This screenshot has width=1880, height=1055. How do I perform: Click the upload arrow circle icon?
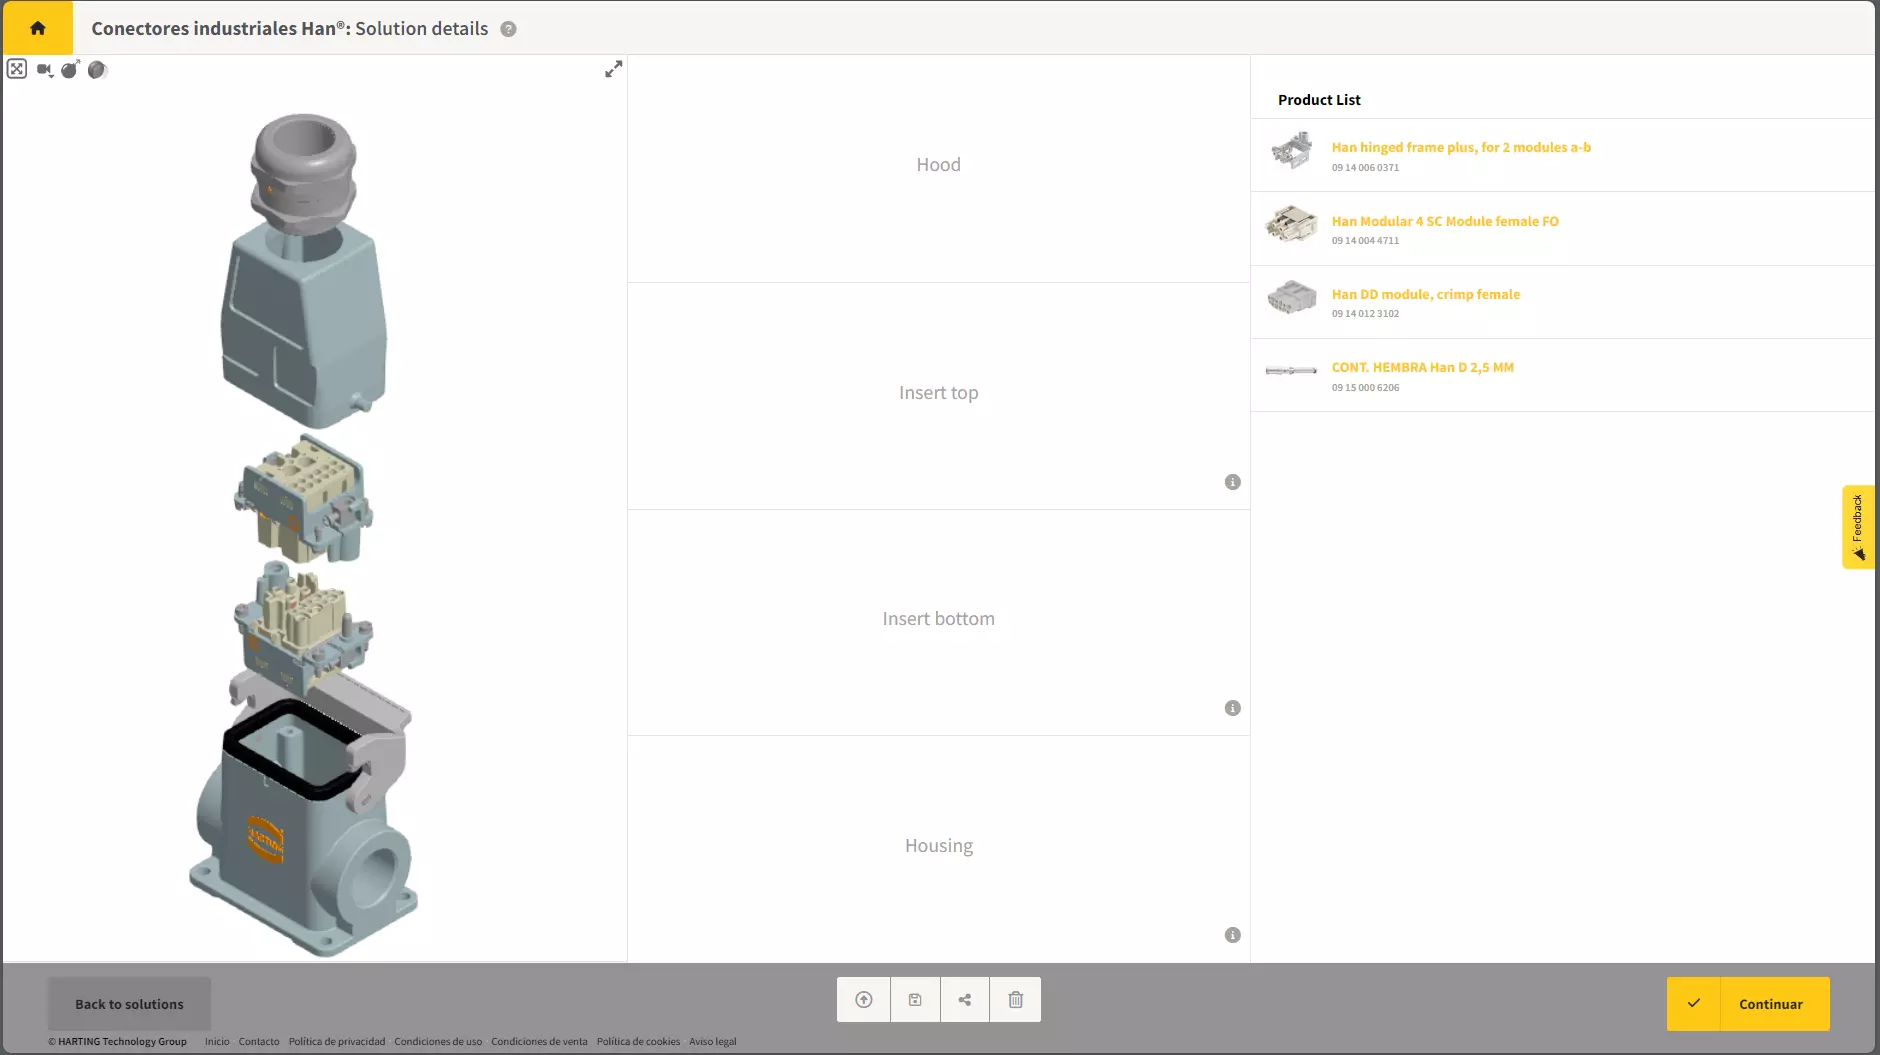coord(864,1000)
